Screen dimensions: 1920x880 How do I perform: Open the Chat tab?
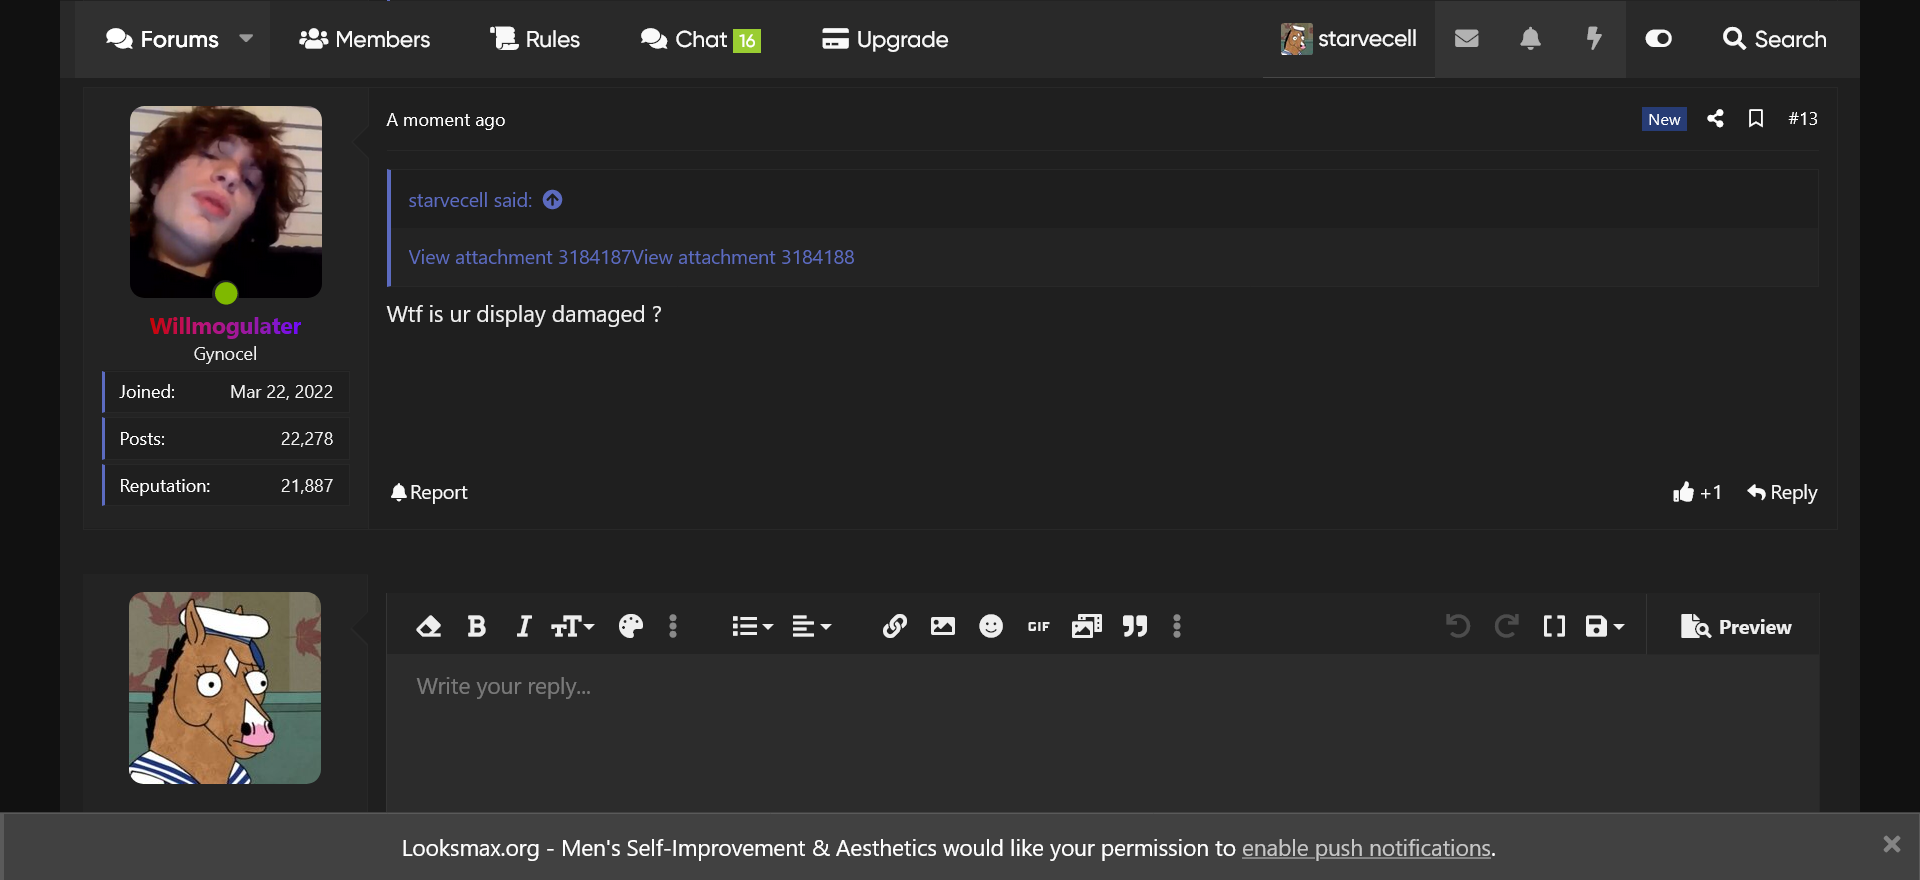[700, 39]
